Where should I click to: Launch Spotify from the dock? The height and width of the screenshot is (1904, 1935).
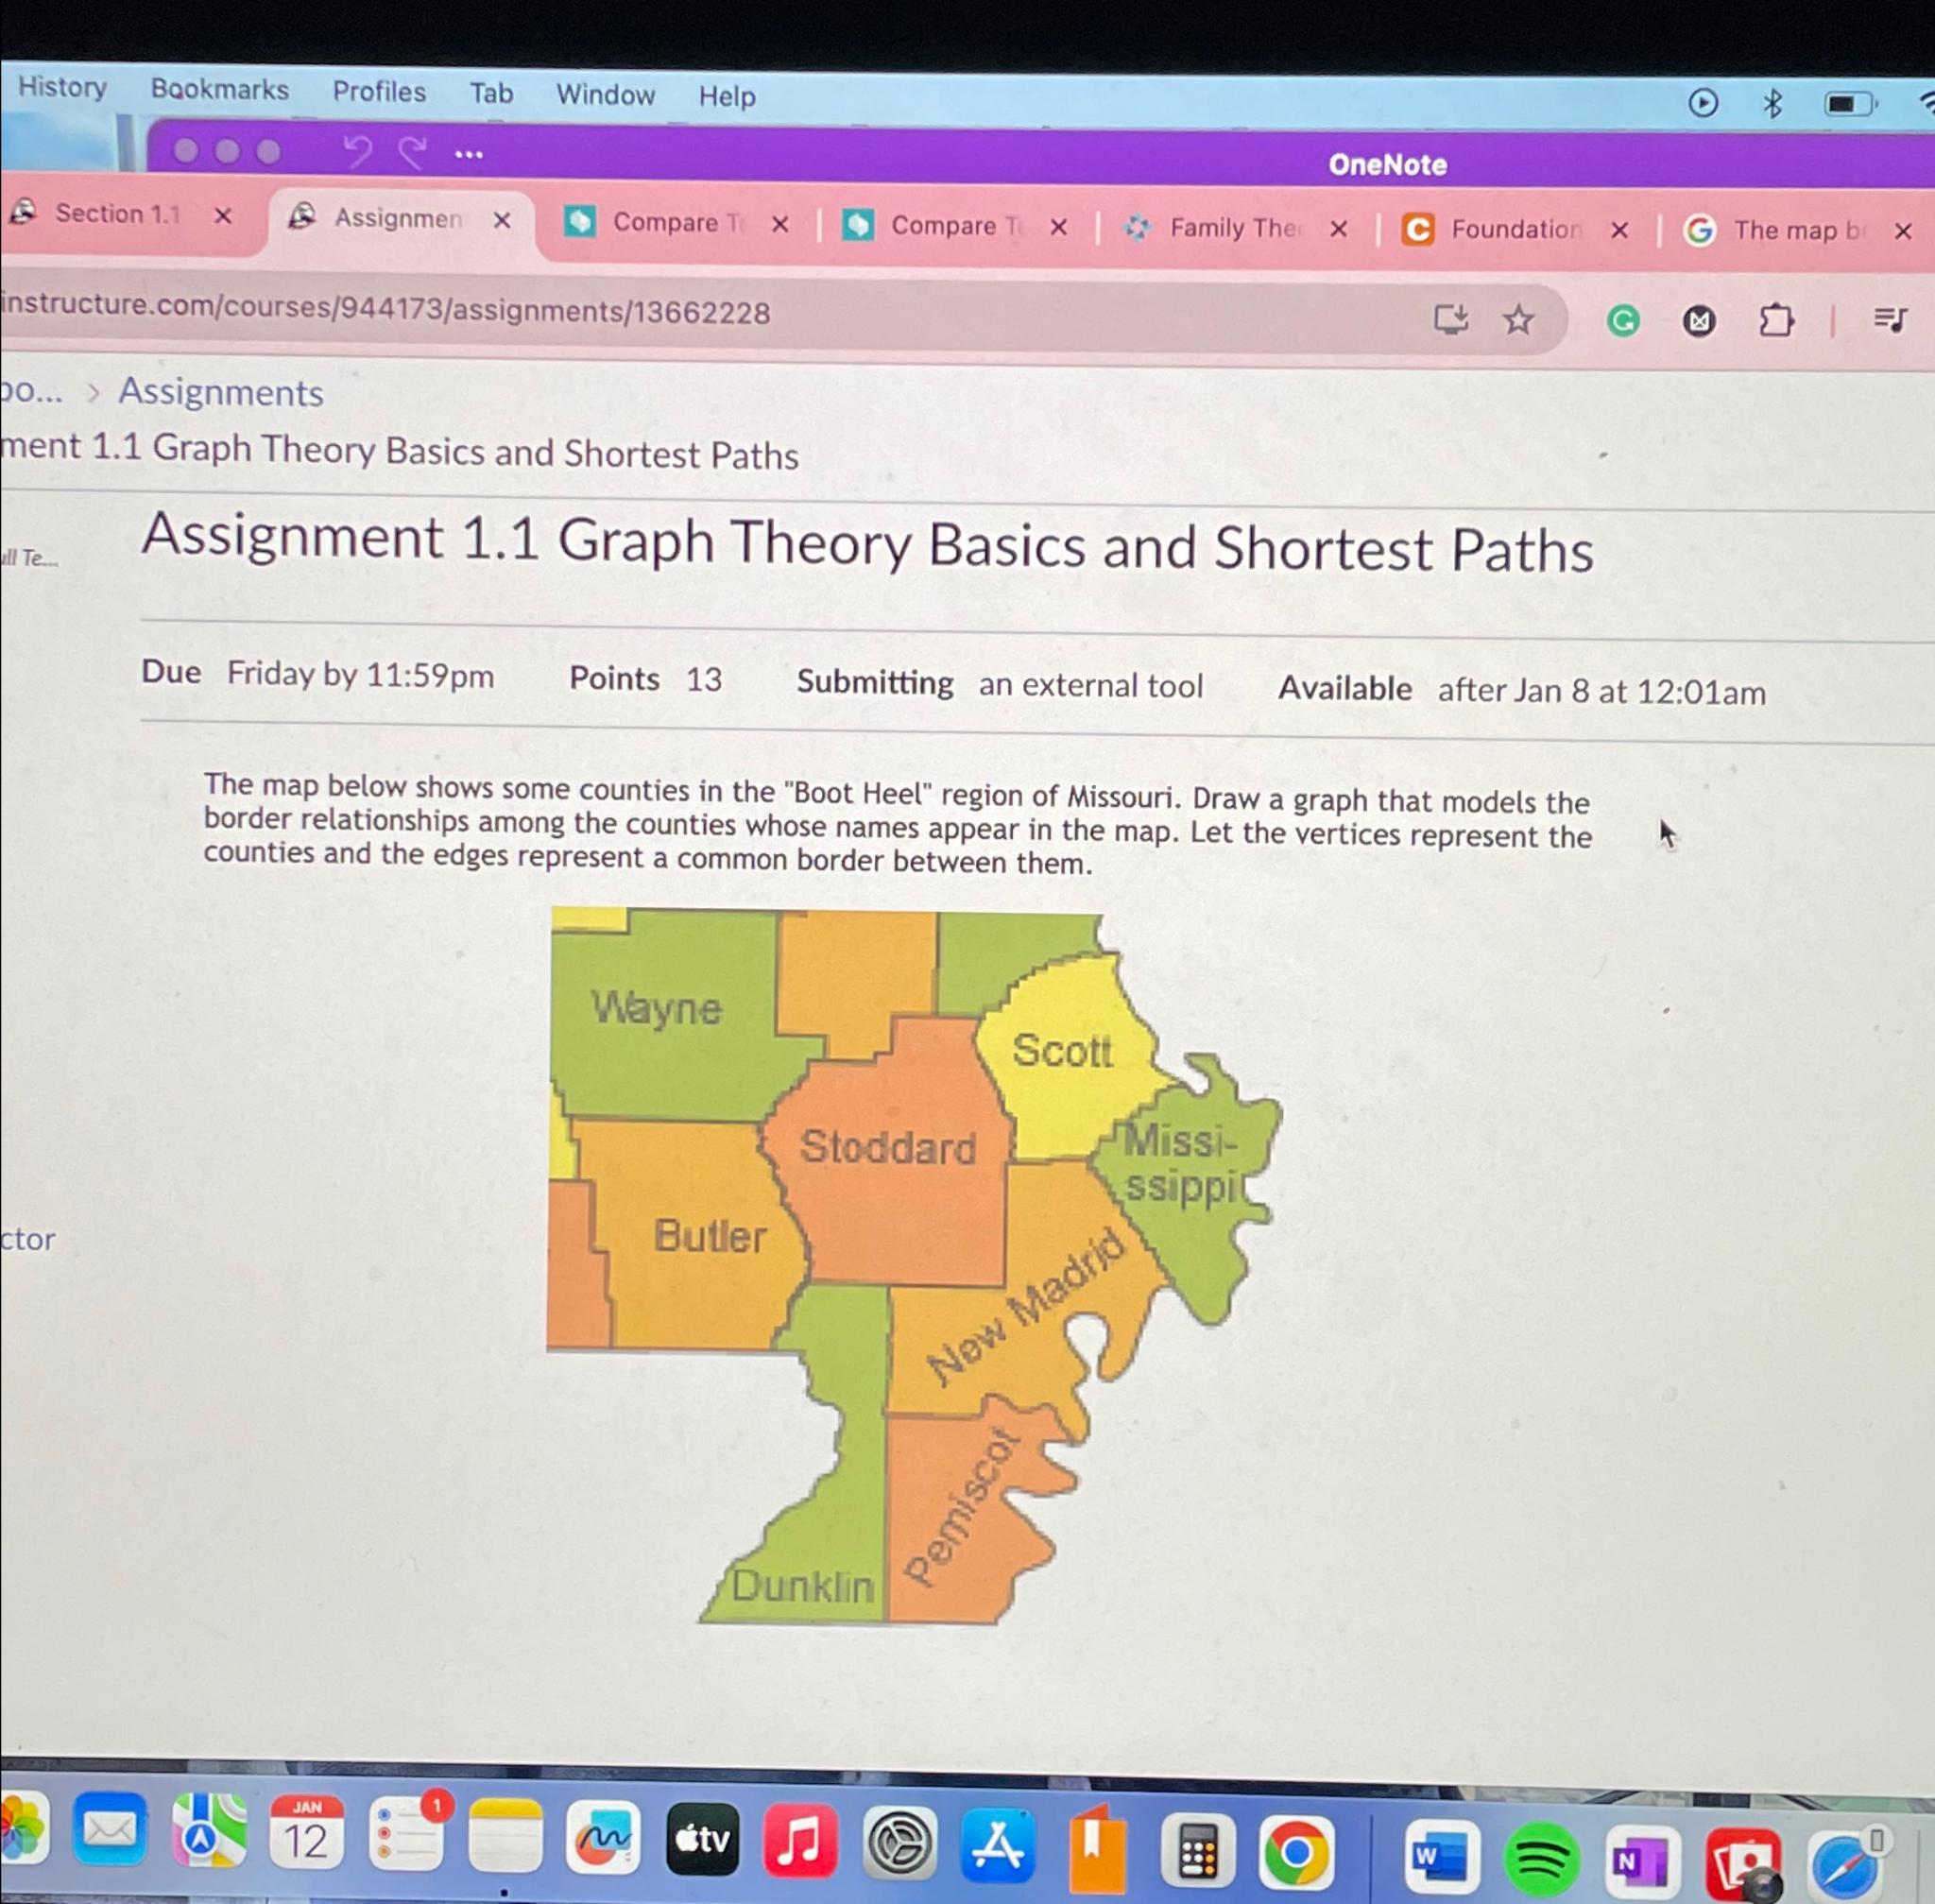tap(1541, 1858)
